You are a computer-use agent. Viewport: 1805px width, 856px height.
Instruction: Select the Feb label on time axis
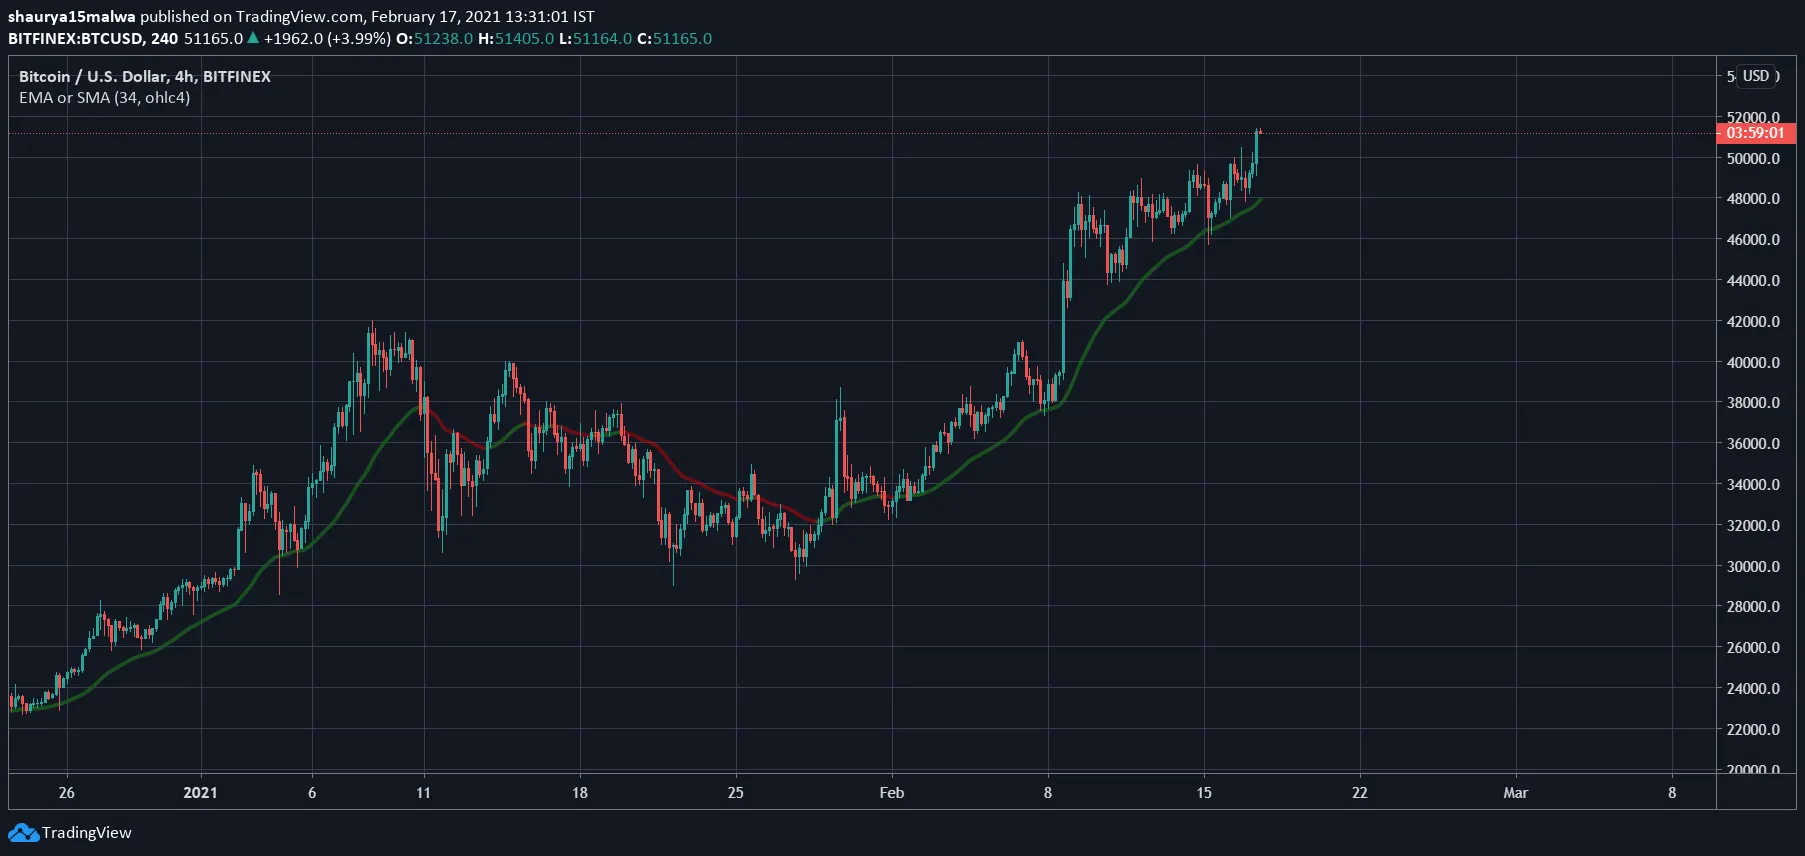pyautogui.click(x=891, y=793)
